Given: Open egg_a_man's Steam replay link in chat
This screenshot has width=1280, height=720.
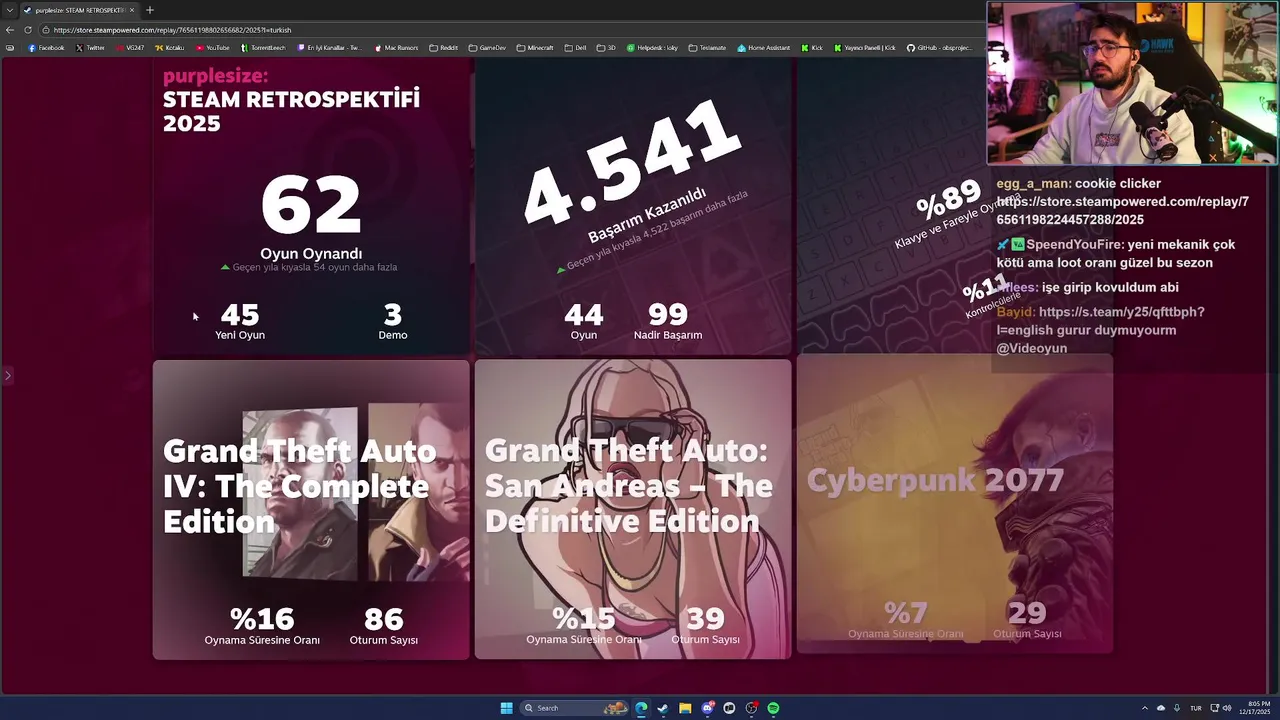Looking at the screenshot, I should pyautogui.click(x=1122, y=210).
